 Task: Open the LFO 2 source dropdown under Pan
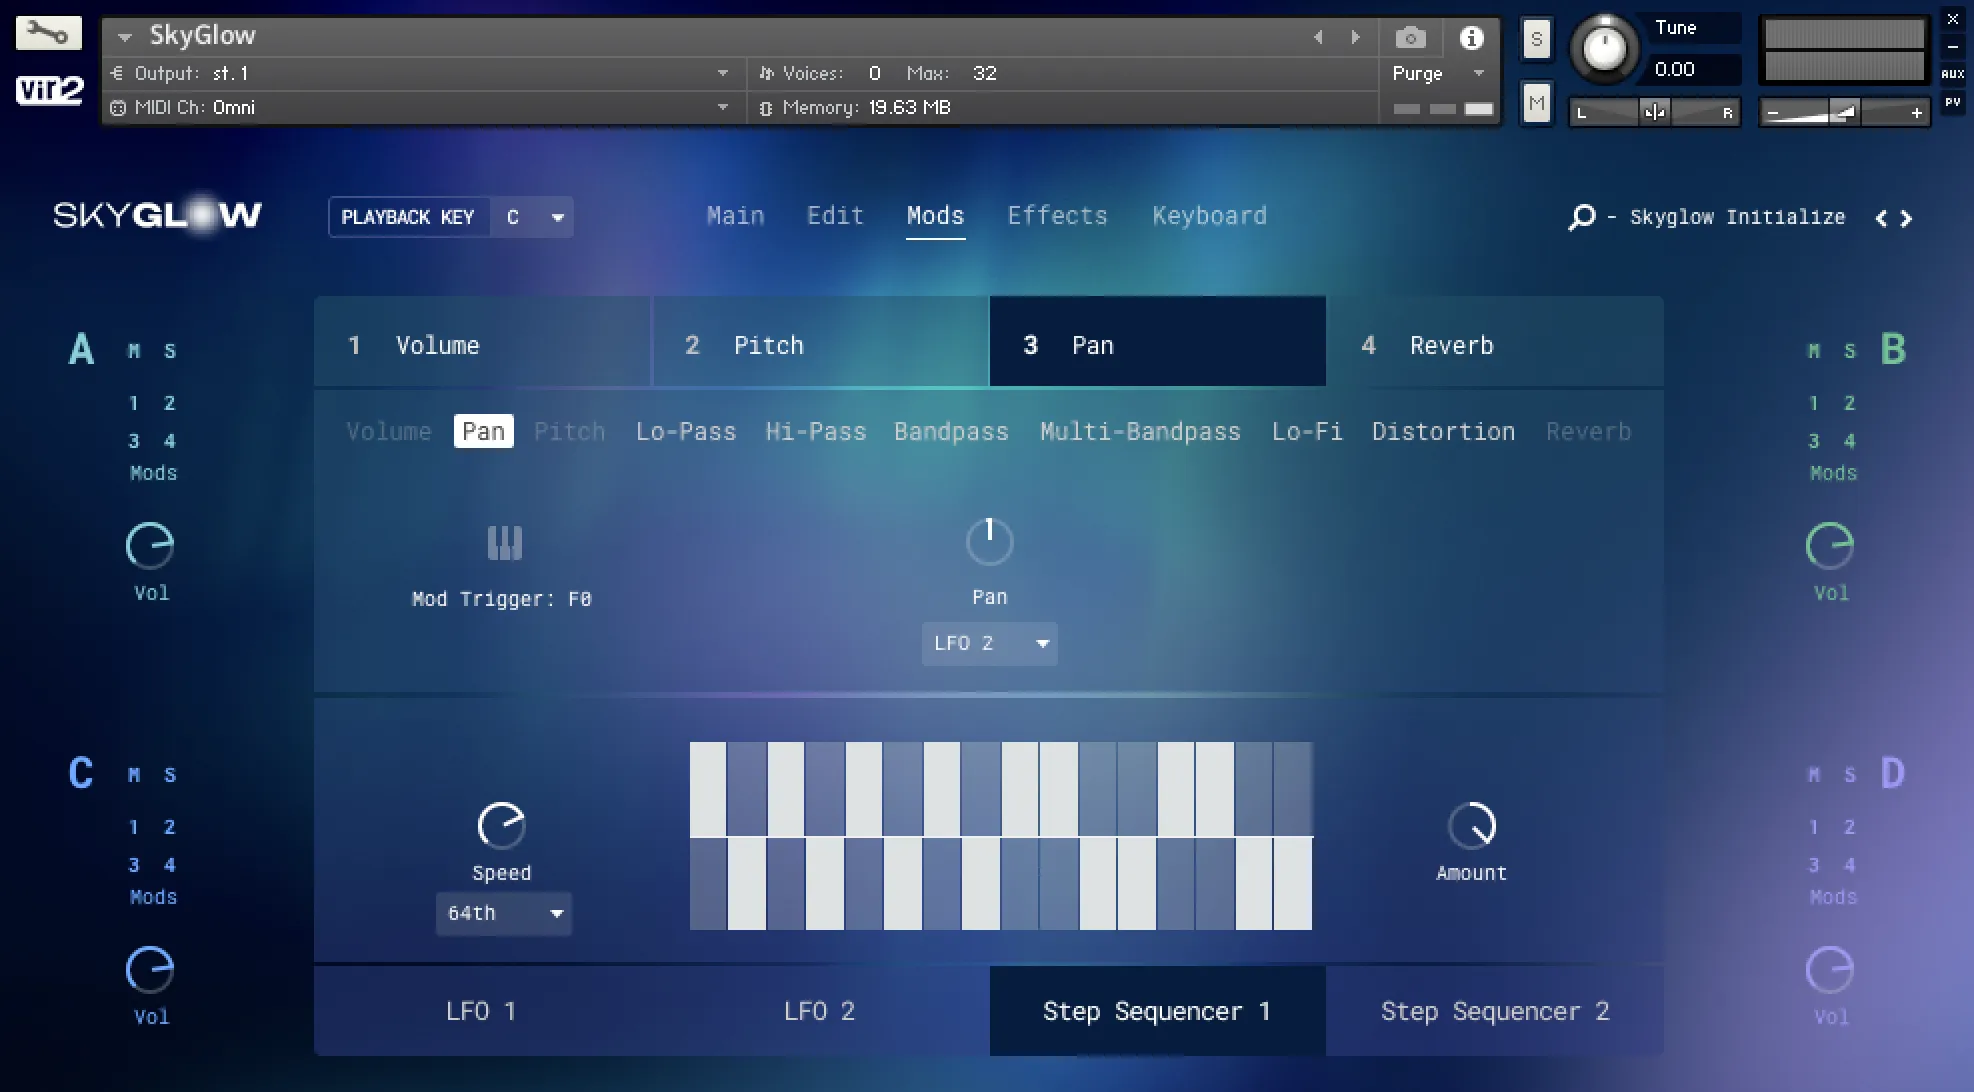coord(989,643)
